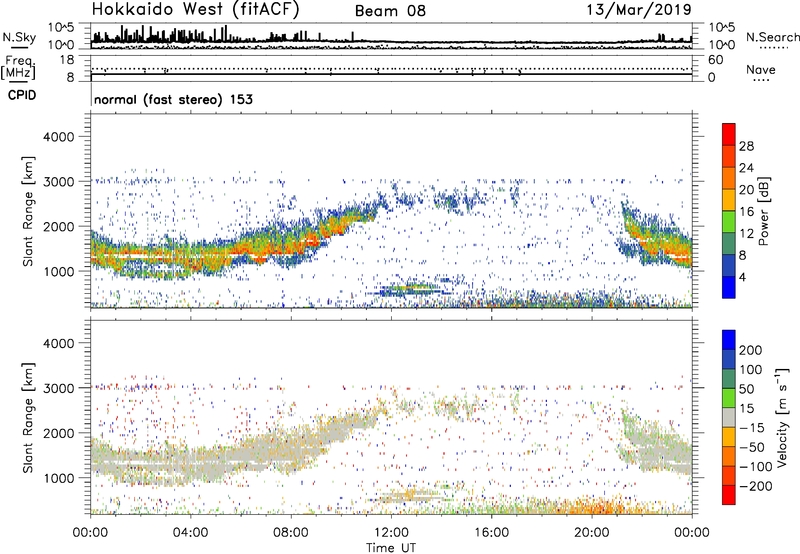The width and height of the screenshot is (800, 554).
Task: Click the 28 label on power colorbar
Action: pos(746,146)
